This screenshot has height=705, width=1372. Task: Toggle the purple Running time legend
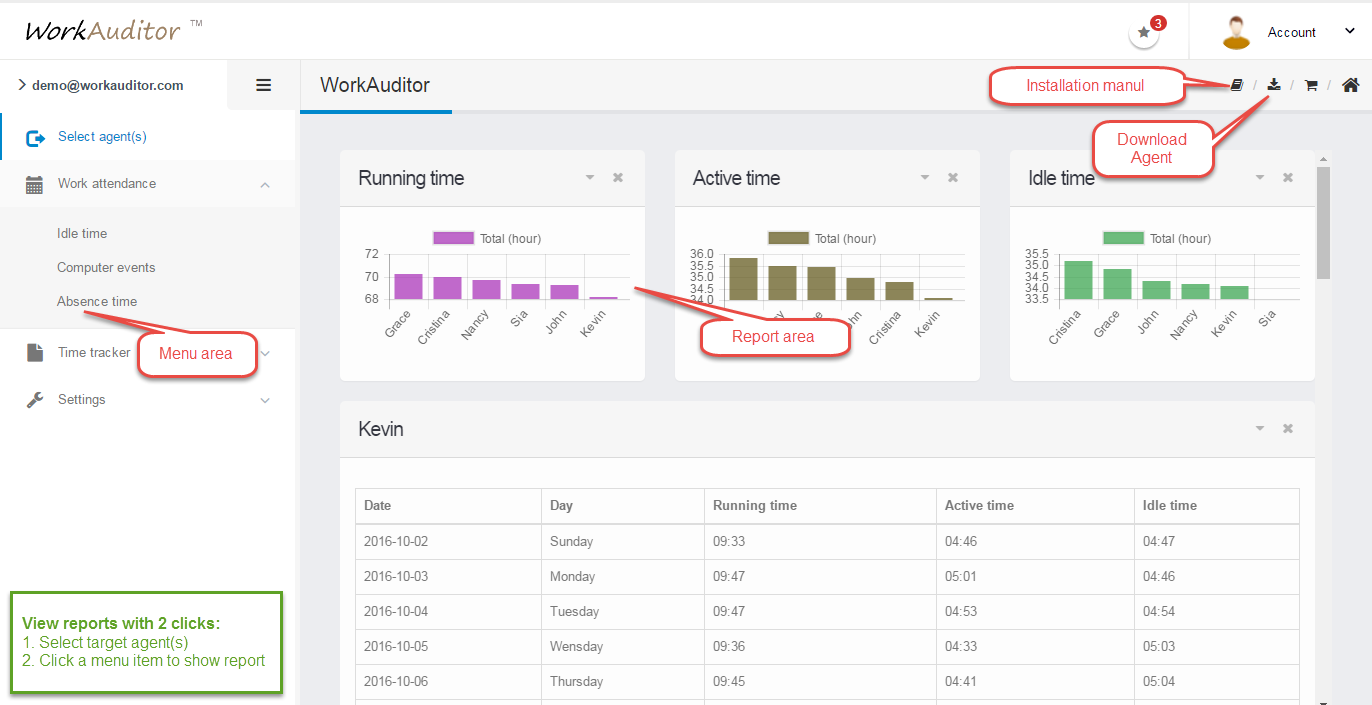coord(453,238)
